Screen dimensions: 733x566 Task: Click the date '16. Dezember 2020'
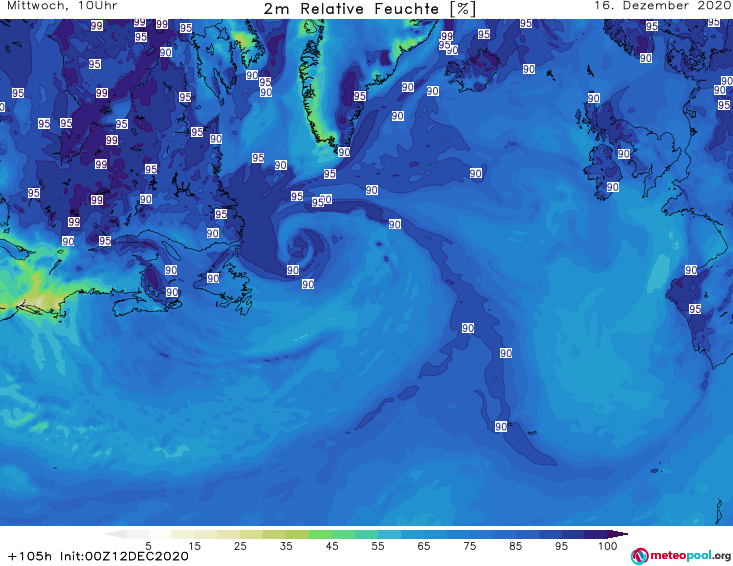tap(662, 6)
